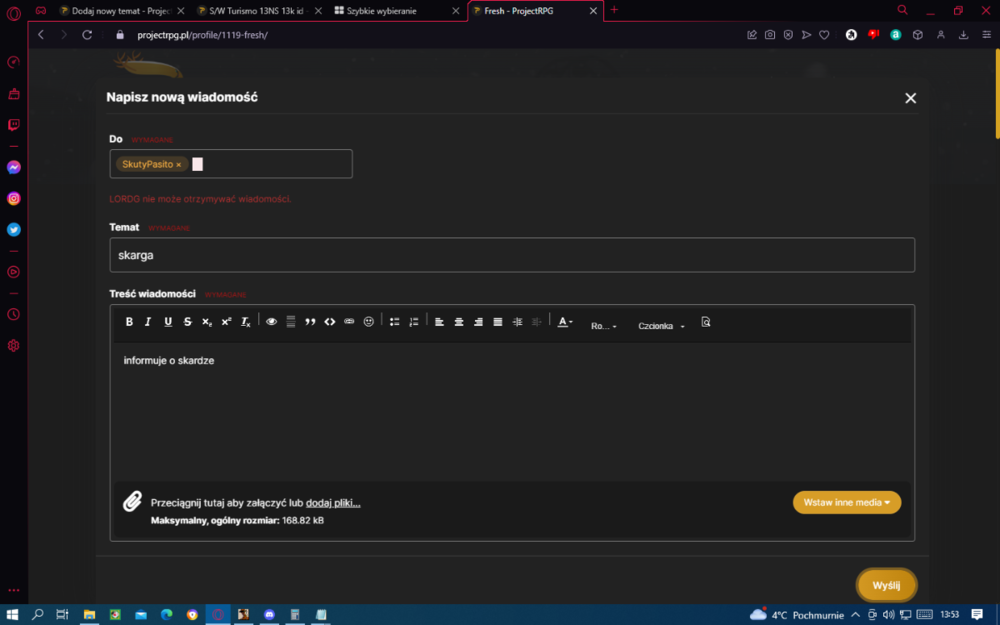This screenshot has height=625, width=1000.
Task: Open Twitter in the Opera sidebar
Action: tap(13, 230)
